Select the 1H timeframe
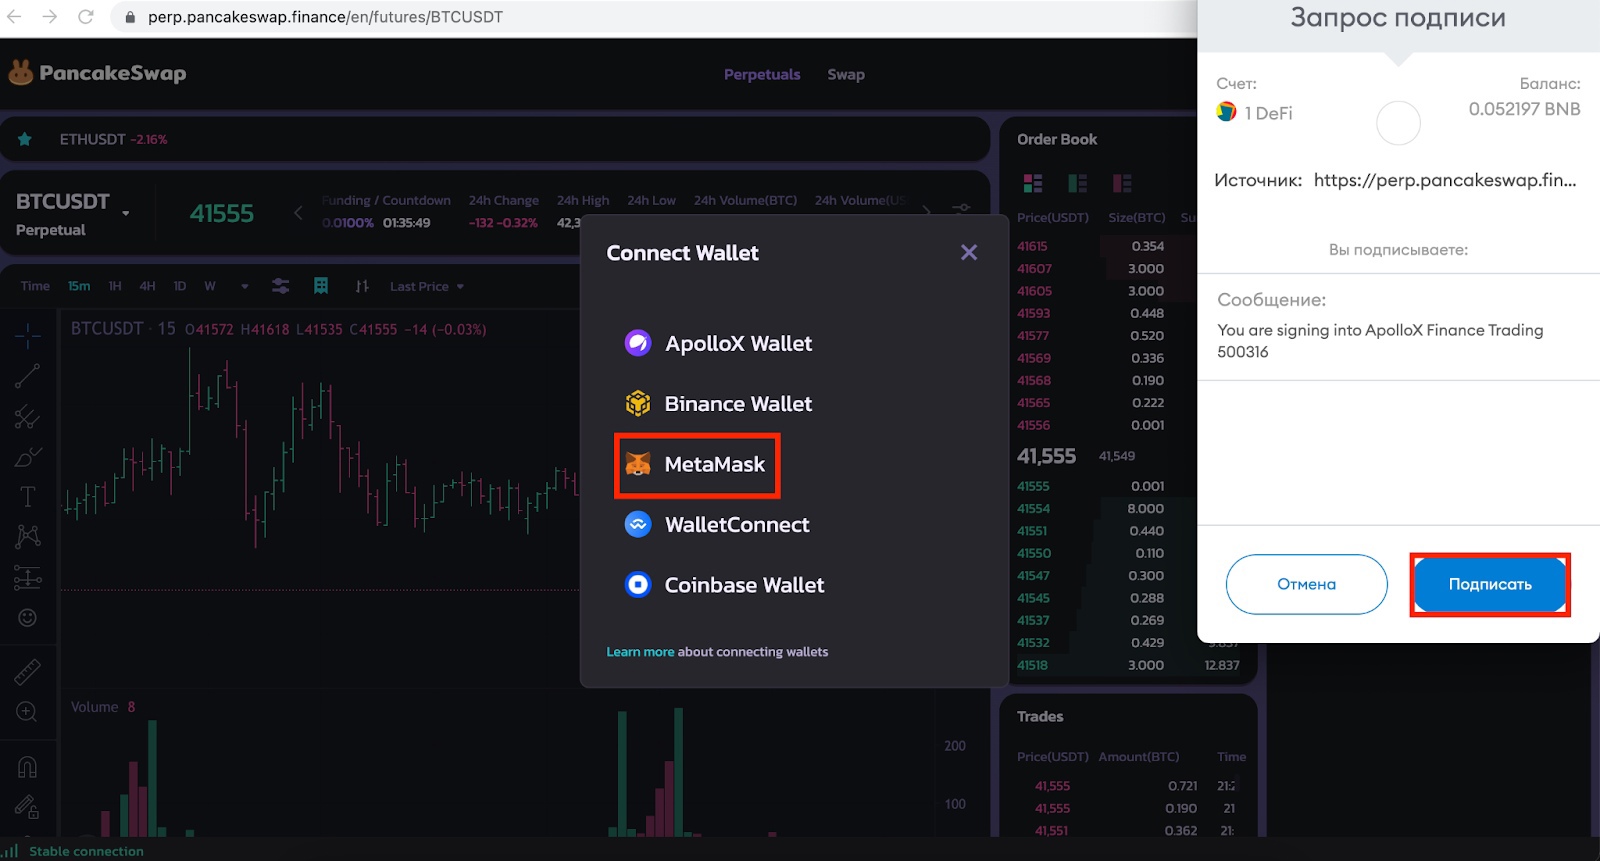Viewport: 1600px width, 861px height. coord(115,286)
